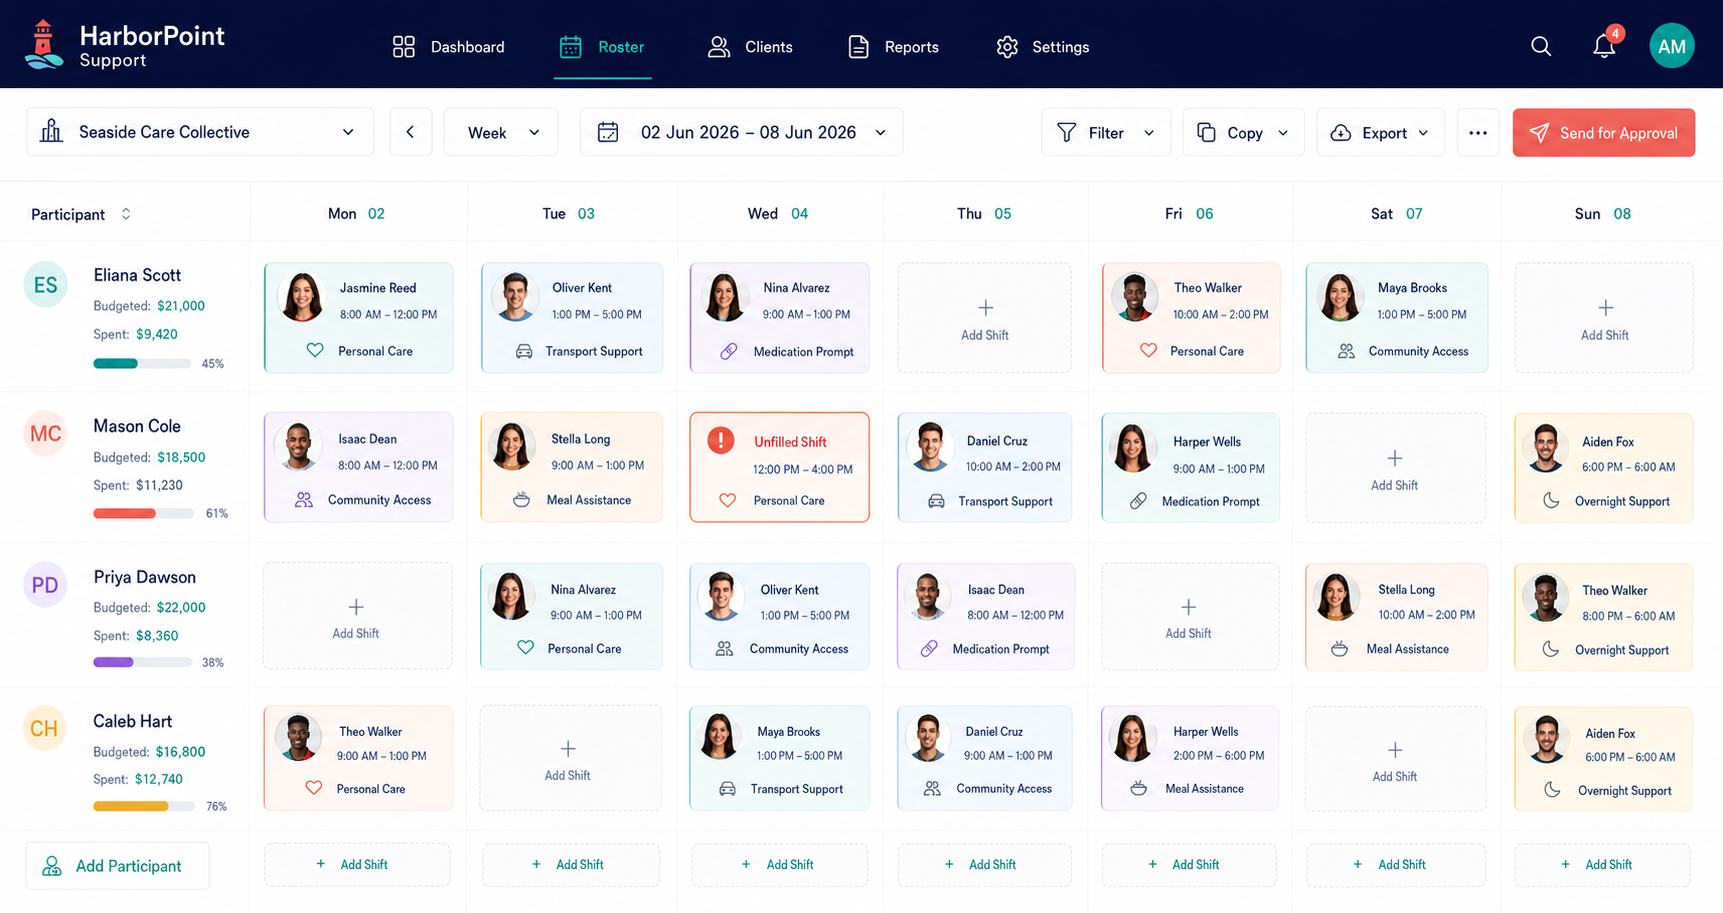Click plus icon in Priya Dawson Monday empty slot

356,607
